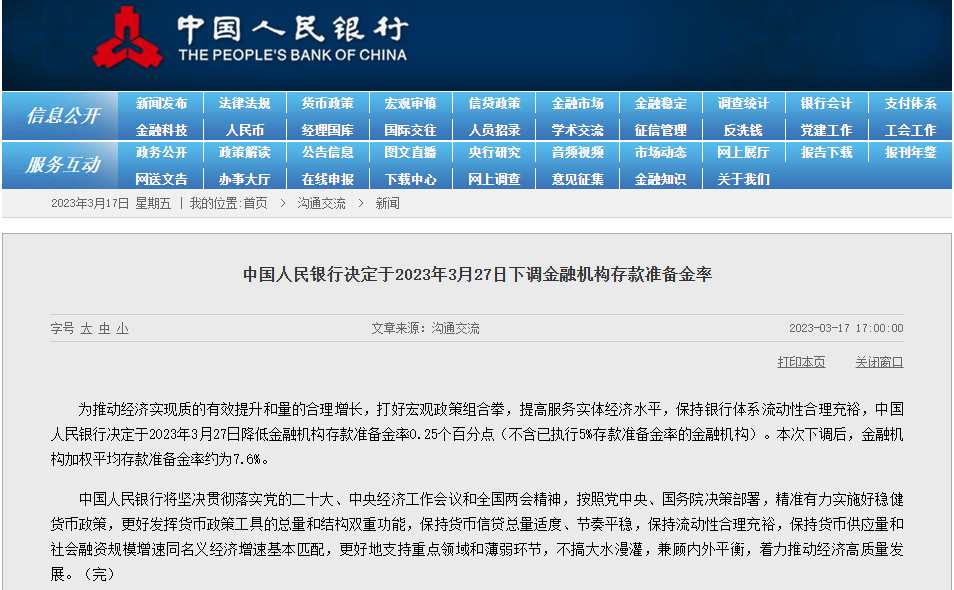Open 金融科技 navigation link

tap(161, 130)
